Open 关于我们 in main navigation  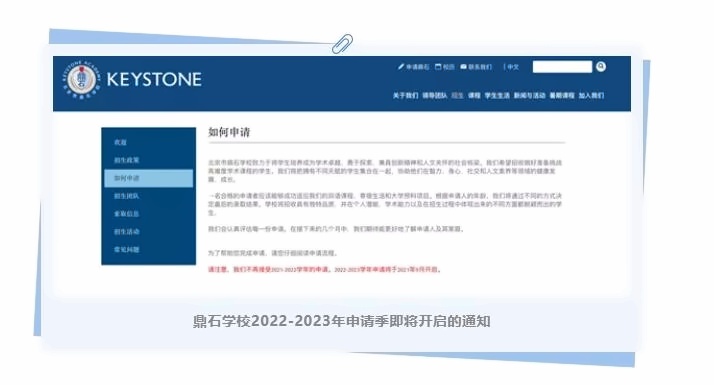[405, 96]
